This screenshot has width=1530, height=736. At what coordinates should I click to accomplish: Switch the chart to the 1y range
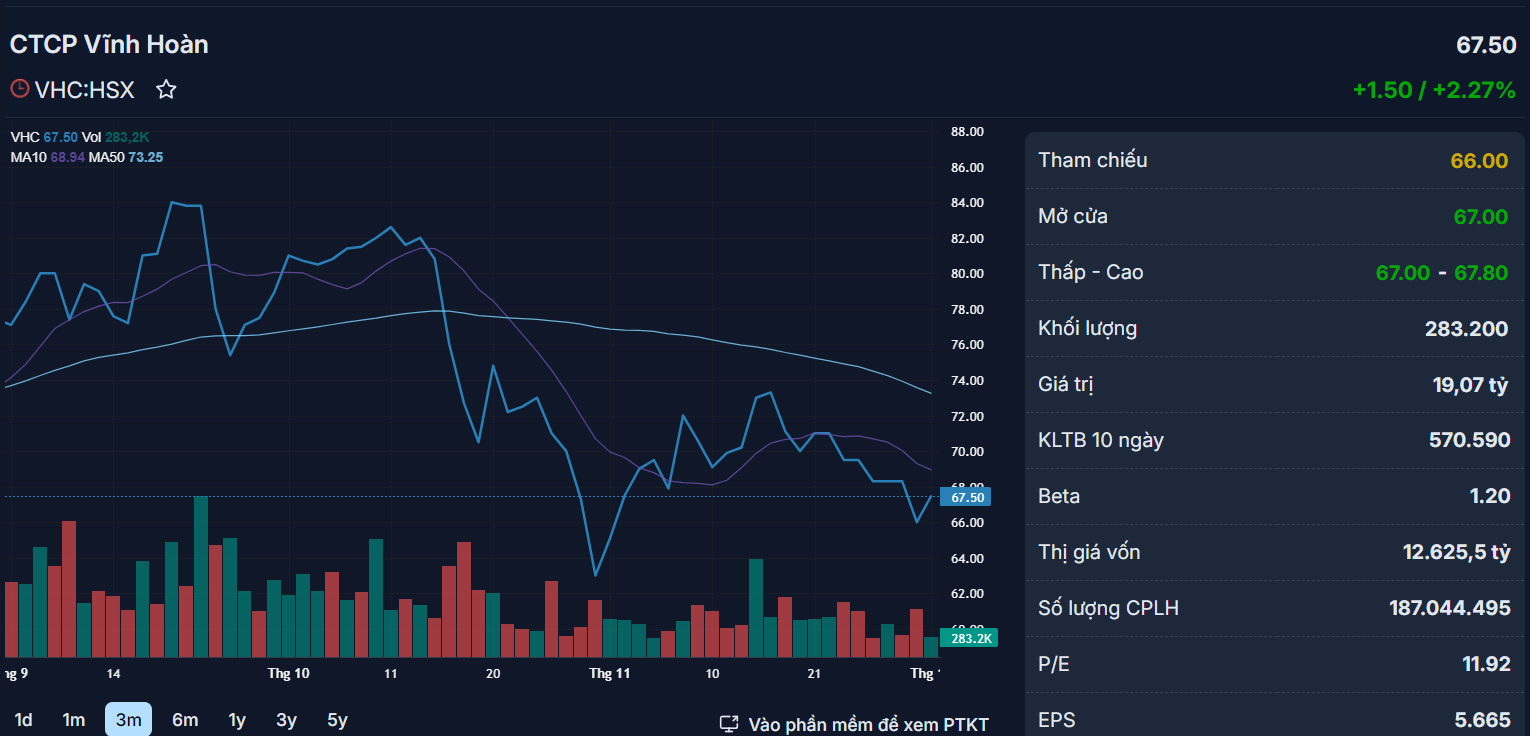point(237,720)
